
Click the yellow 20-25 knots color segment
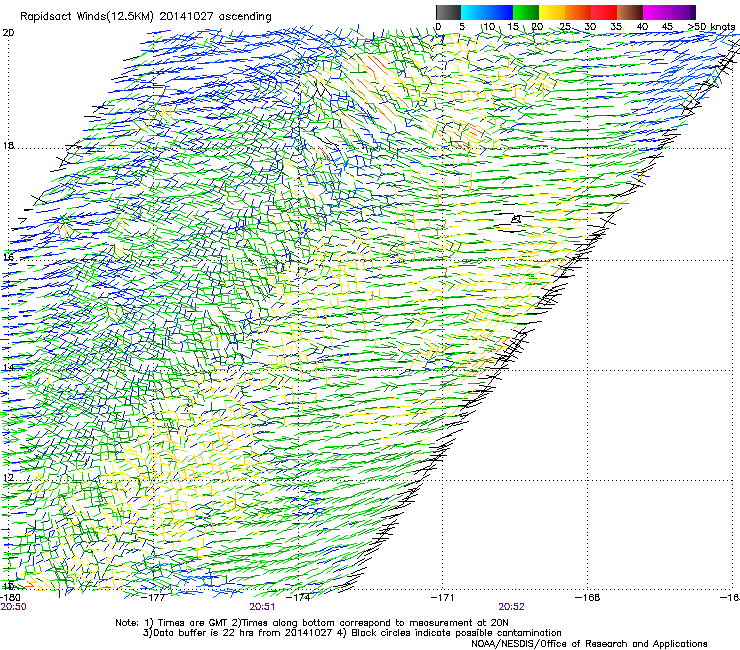(x=552, y=12)
